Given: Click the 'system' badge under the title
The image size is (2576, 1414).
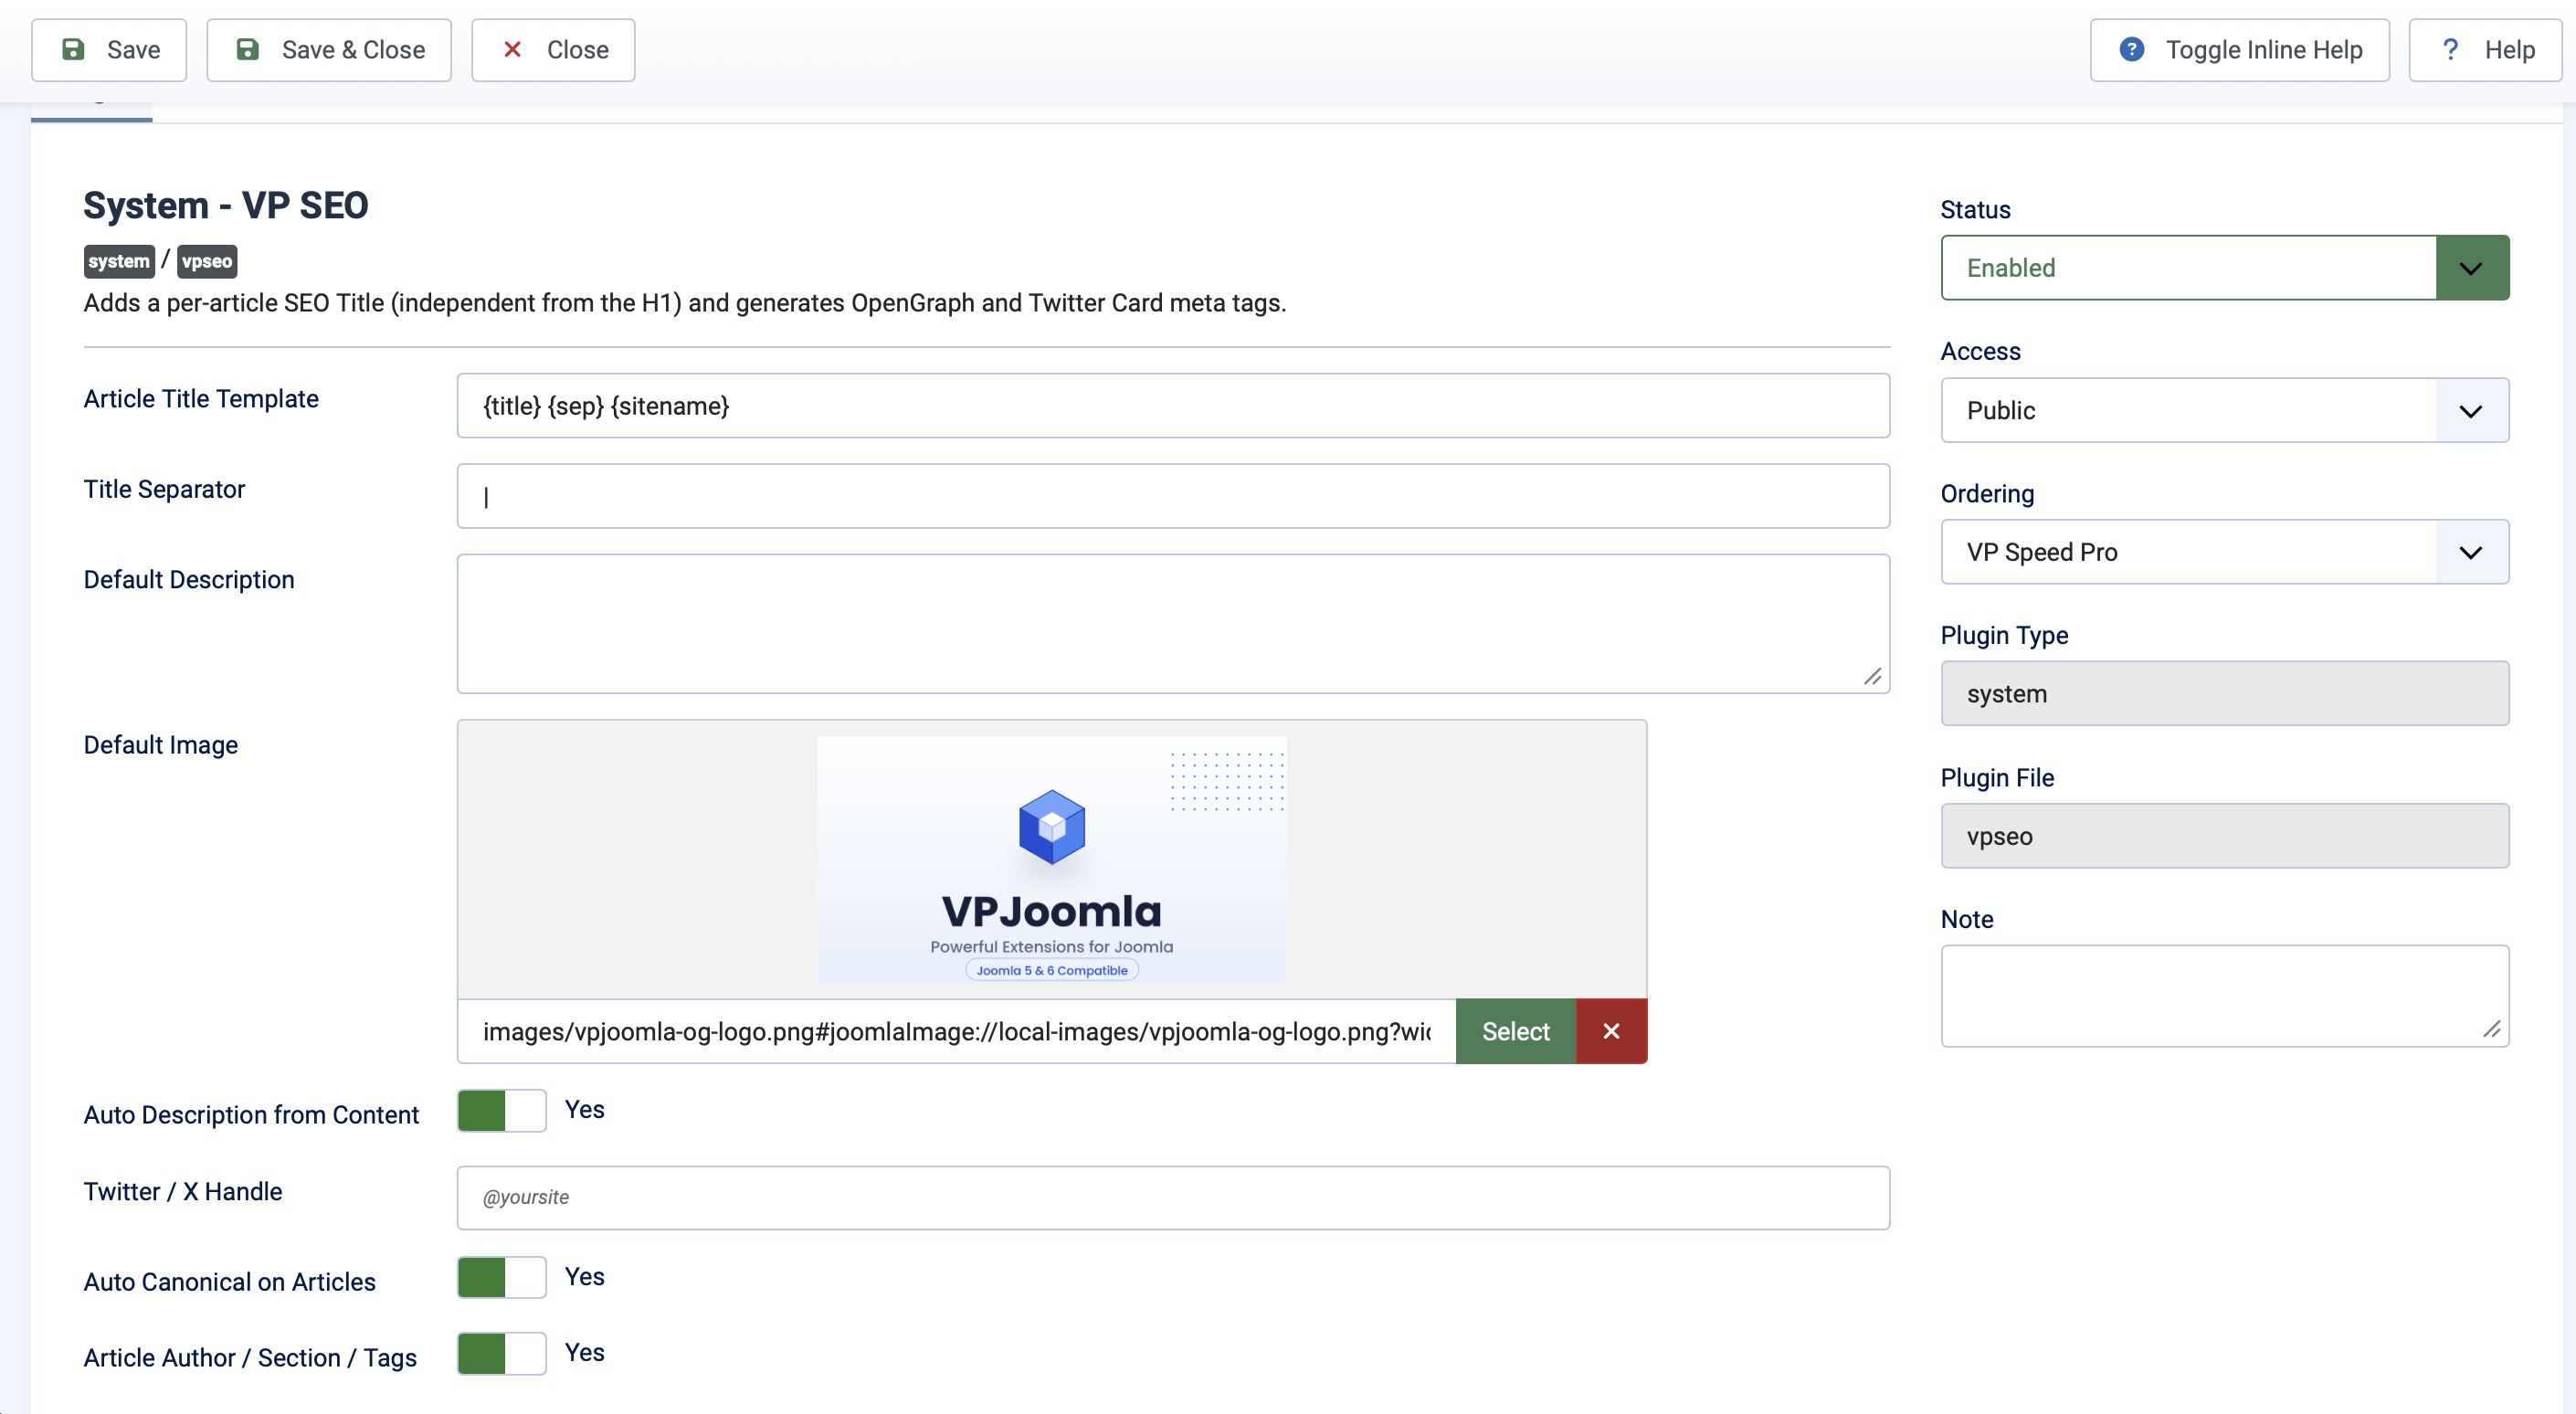Looking at the screenshot, I should click(119, 261).
